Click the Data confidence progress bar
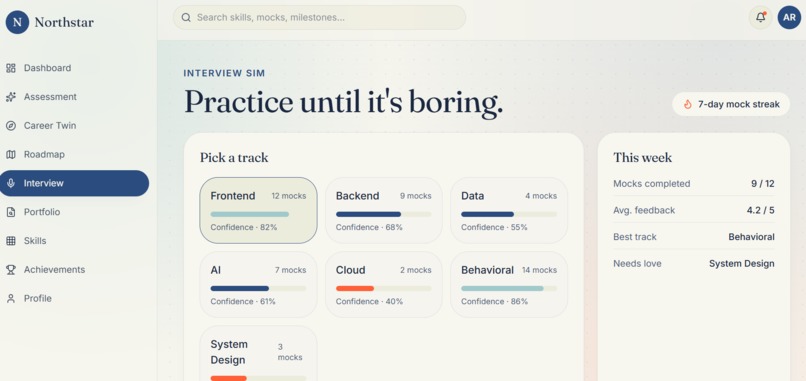 [509, 214]
